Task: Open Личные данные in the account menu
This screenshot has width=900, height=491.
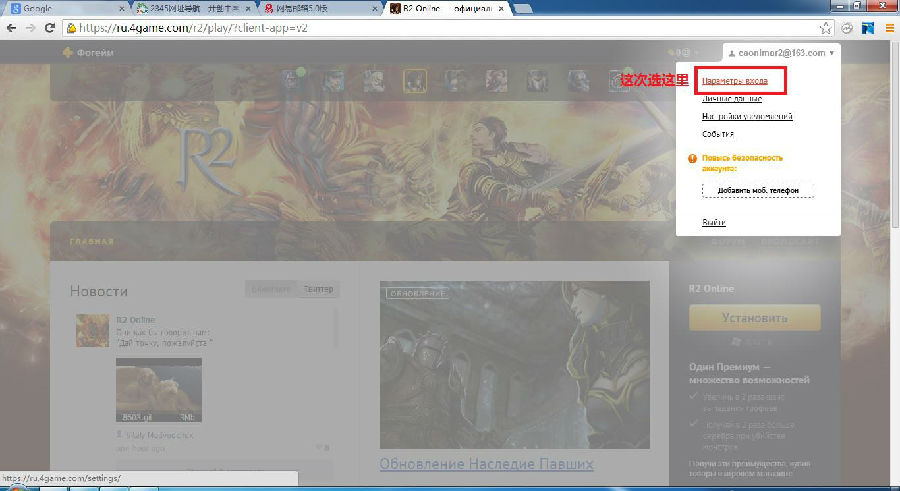Action: pyautogui.click(x=733, y=99)
